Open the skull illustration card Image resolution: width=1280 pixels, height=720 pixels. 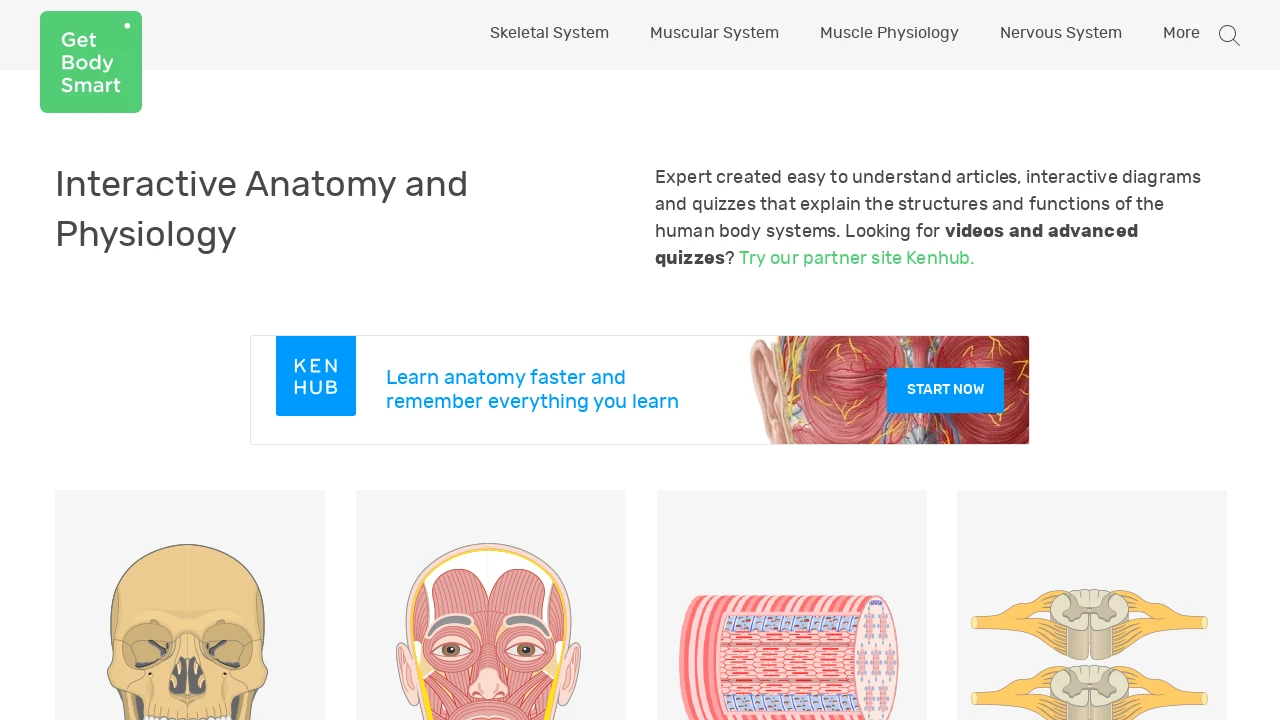coord(190,605)
